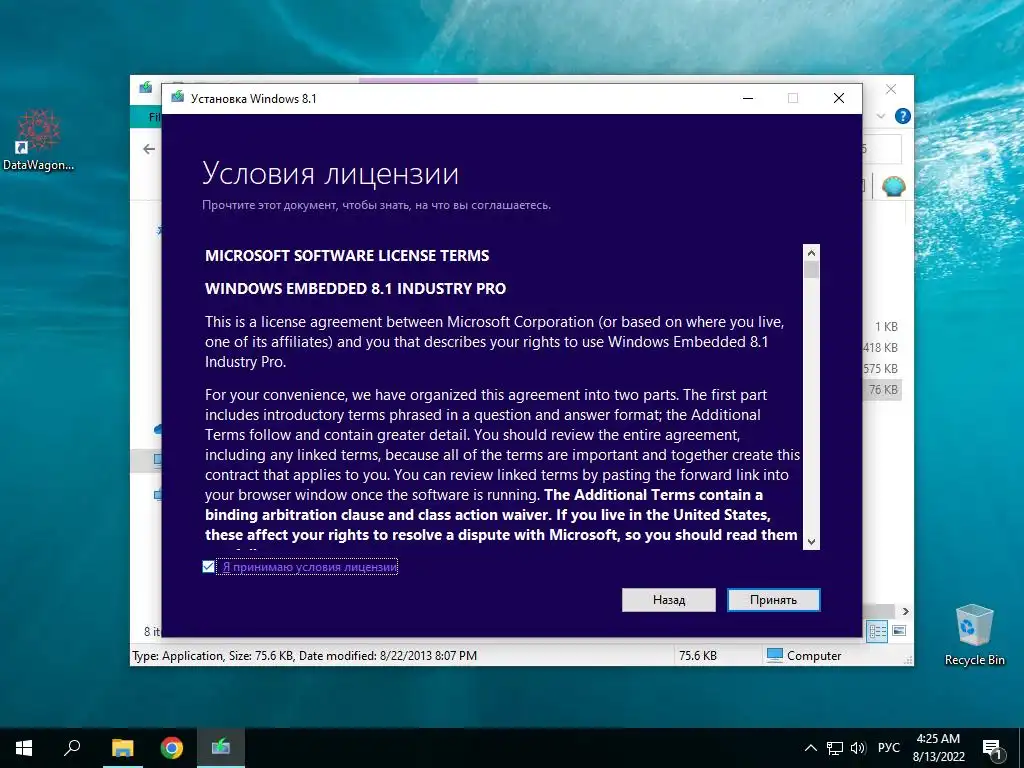Expand the Explorer ribbon chevron
The width and height of the screenshot is (1024, 768).
[880, 116]
